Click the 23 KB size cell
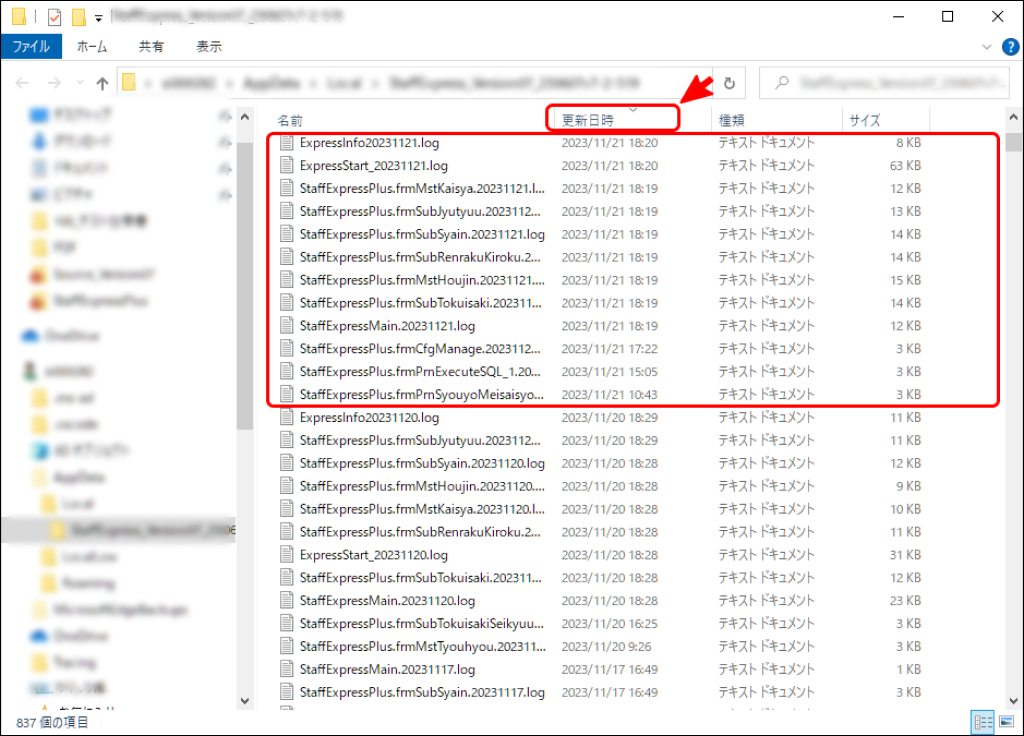 (x=905, y=600)
